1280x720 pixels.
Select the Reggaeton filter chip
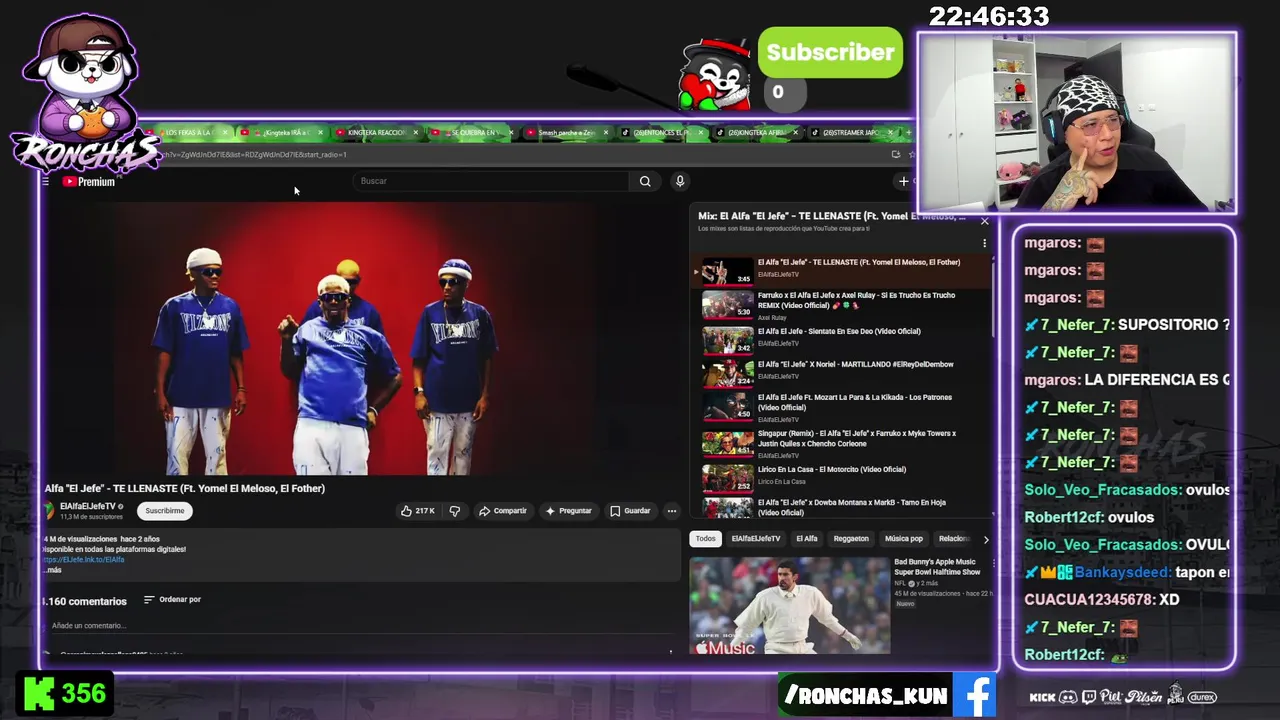click(x=851, y=539)
